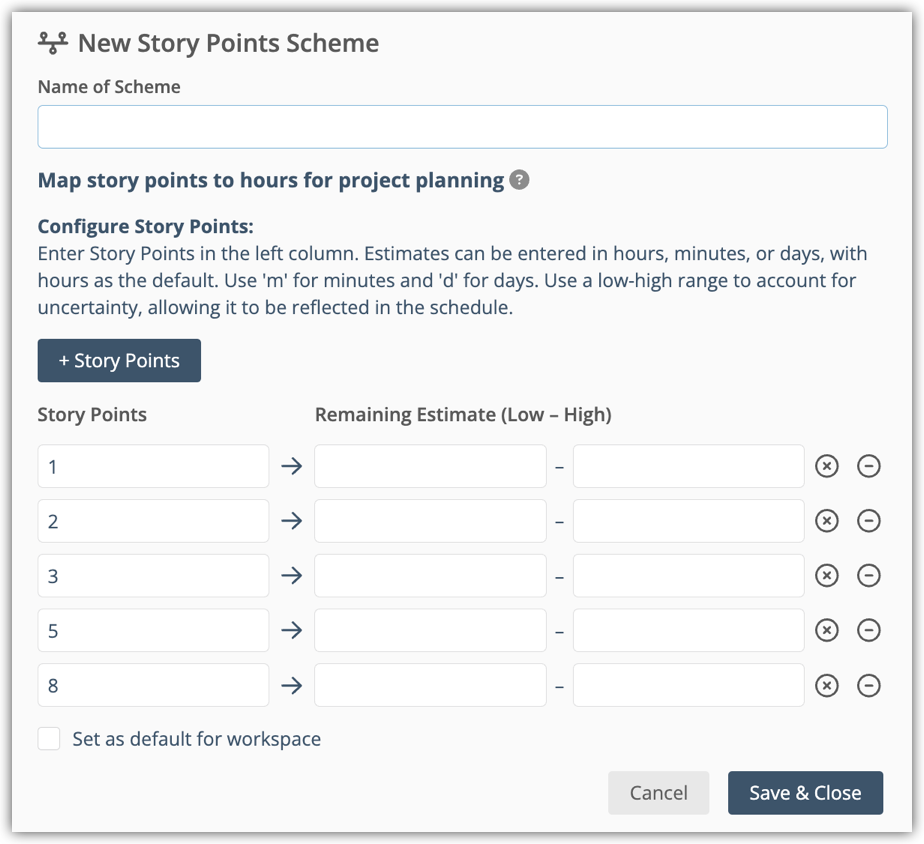The width and height of the screenshot is (924, 844).
Task: Remove the story point 8 row
Action: (869, 685)
